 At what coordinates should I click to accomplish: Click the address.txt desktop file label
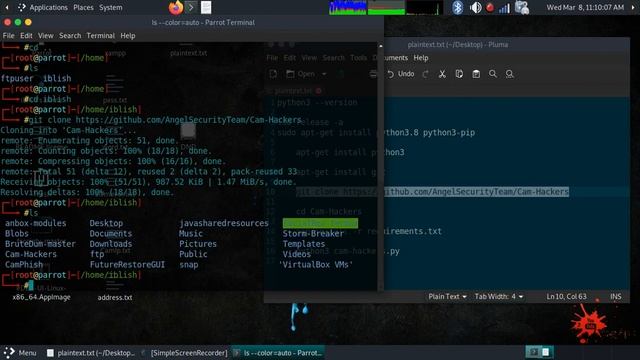115,298
